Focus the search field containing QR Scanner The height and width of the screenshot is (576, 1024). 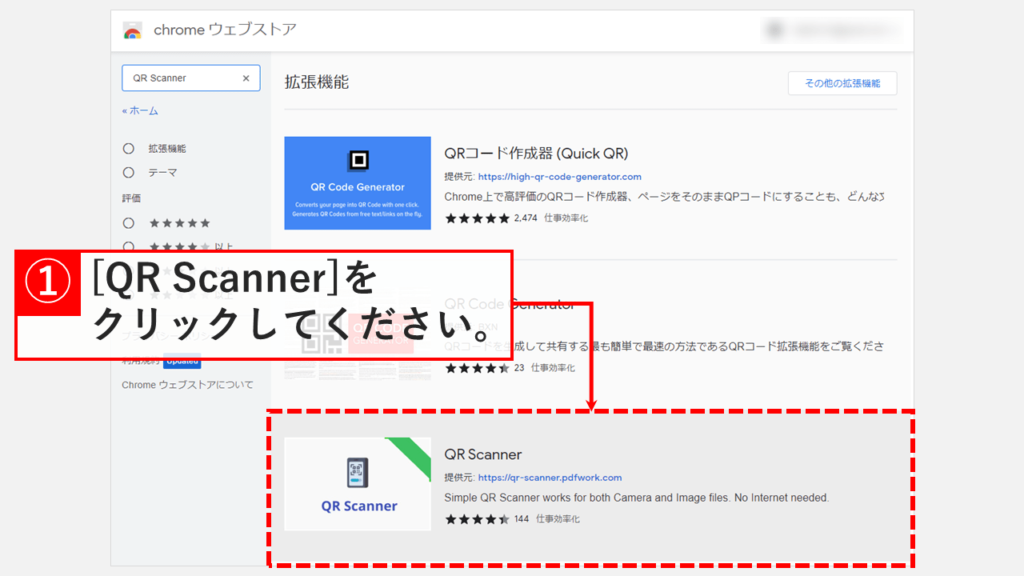click(x=180, y=78)
